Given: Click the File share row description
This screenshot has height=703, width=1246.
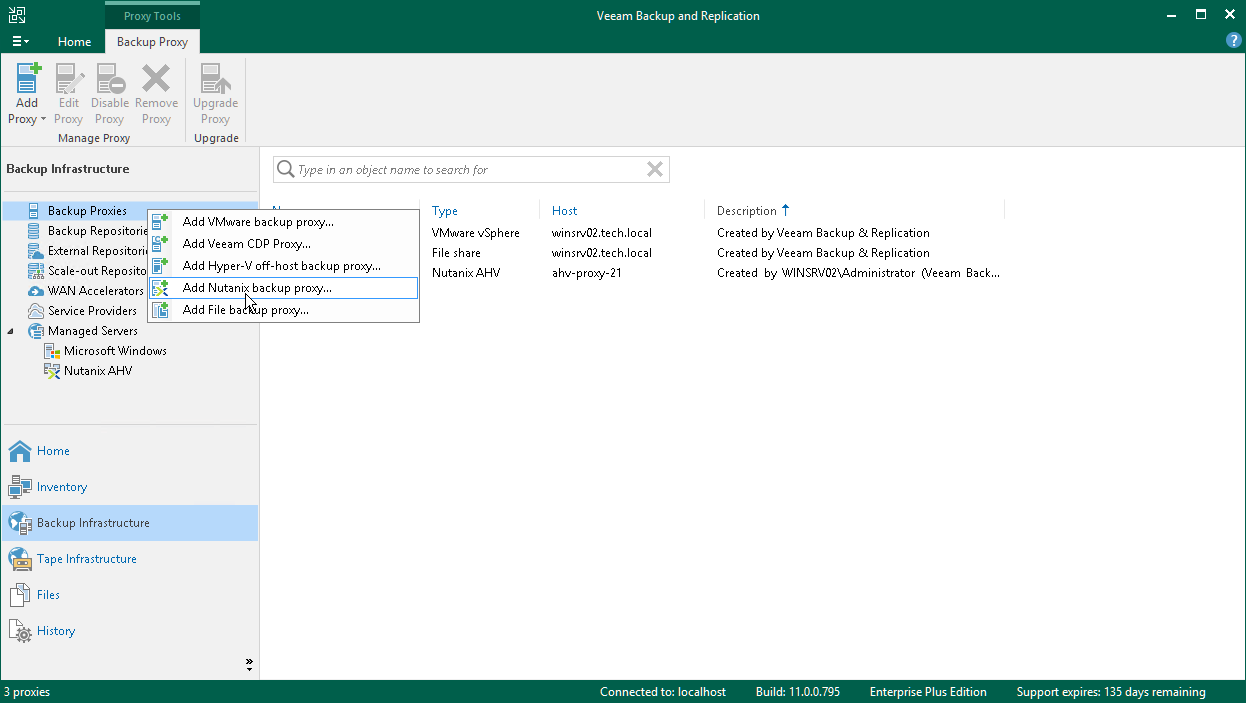Looking at the screenshot, I should click(x=823, y=253).
